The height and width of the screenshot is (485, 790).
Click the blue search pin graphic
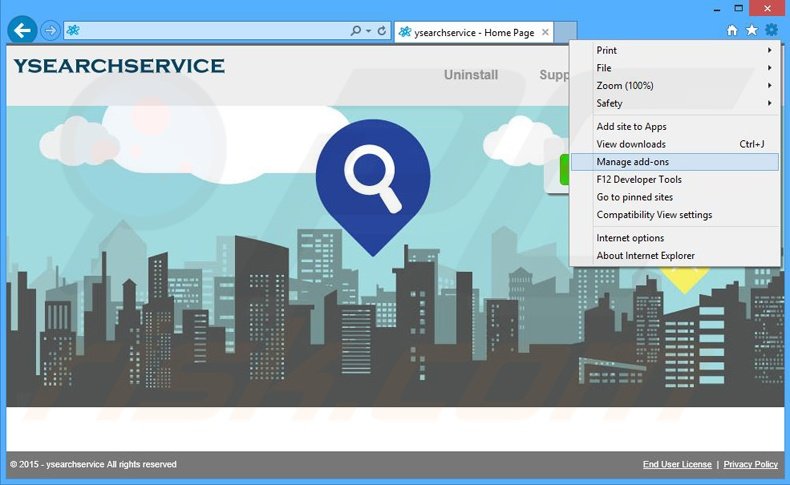[373, 187]
